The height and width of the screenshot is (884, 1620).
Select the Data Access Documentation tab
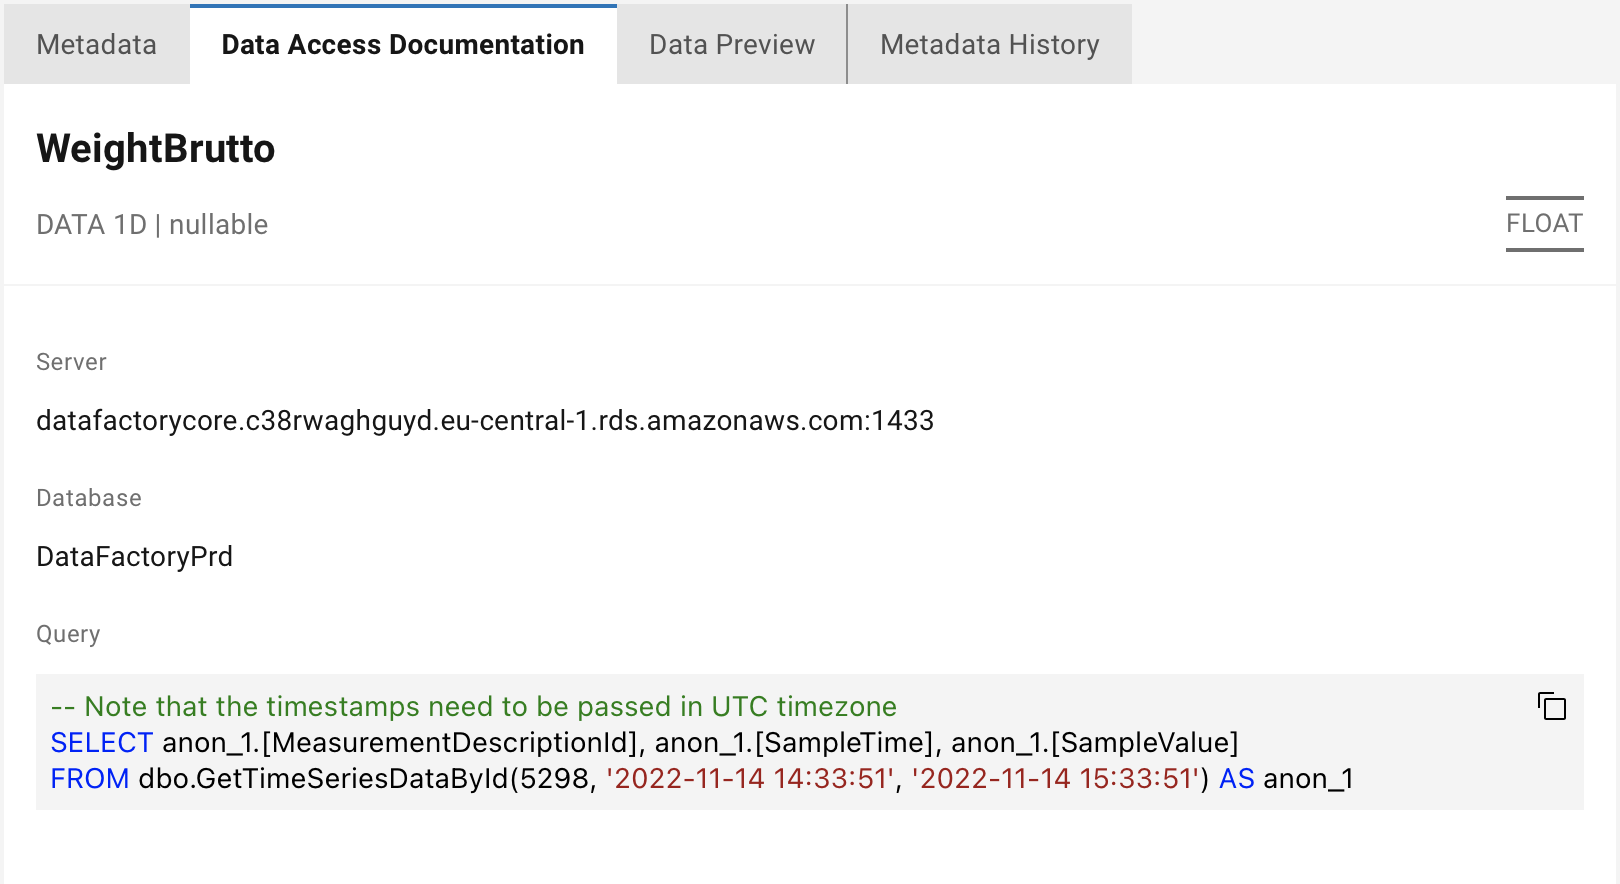coord(402,45)
